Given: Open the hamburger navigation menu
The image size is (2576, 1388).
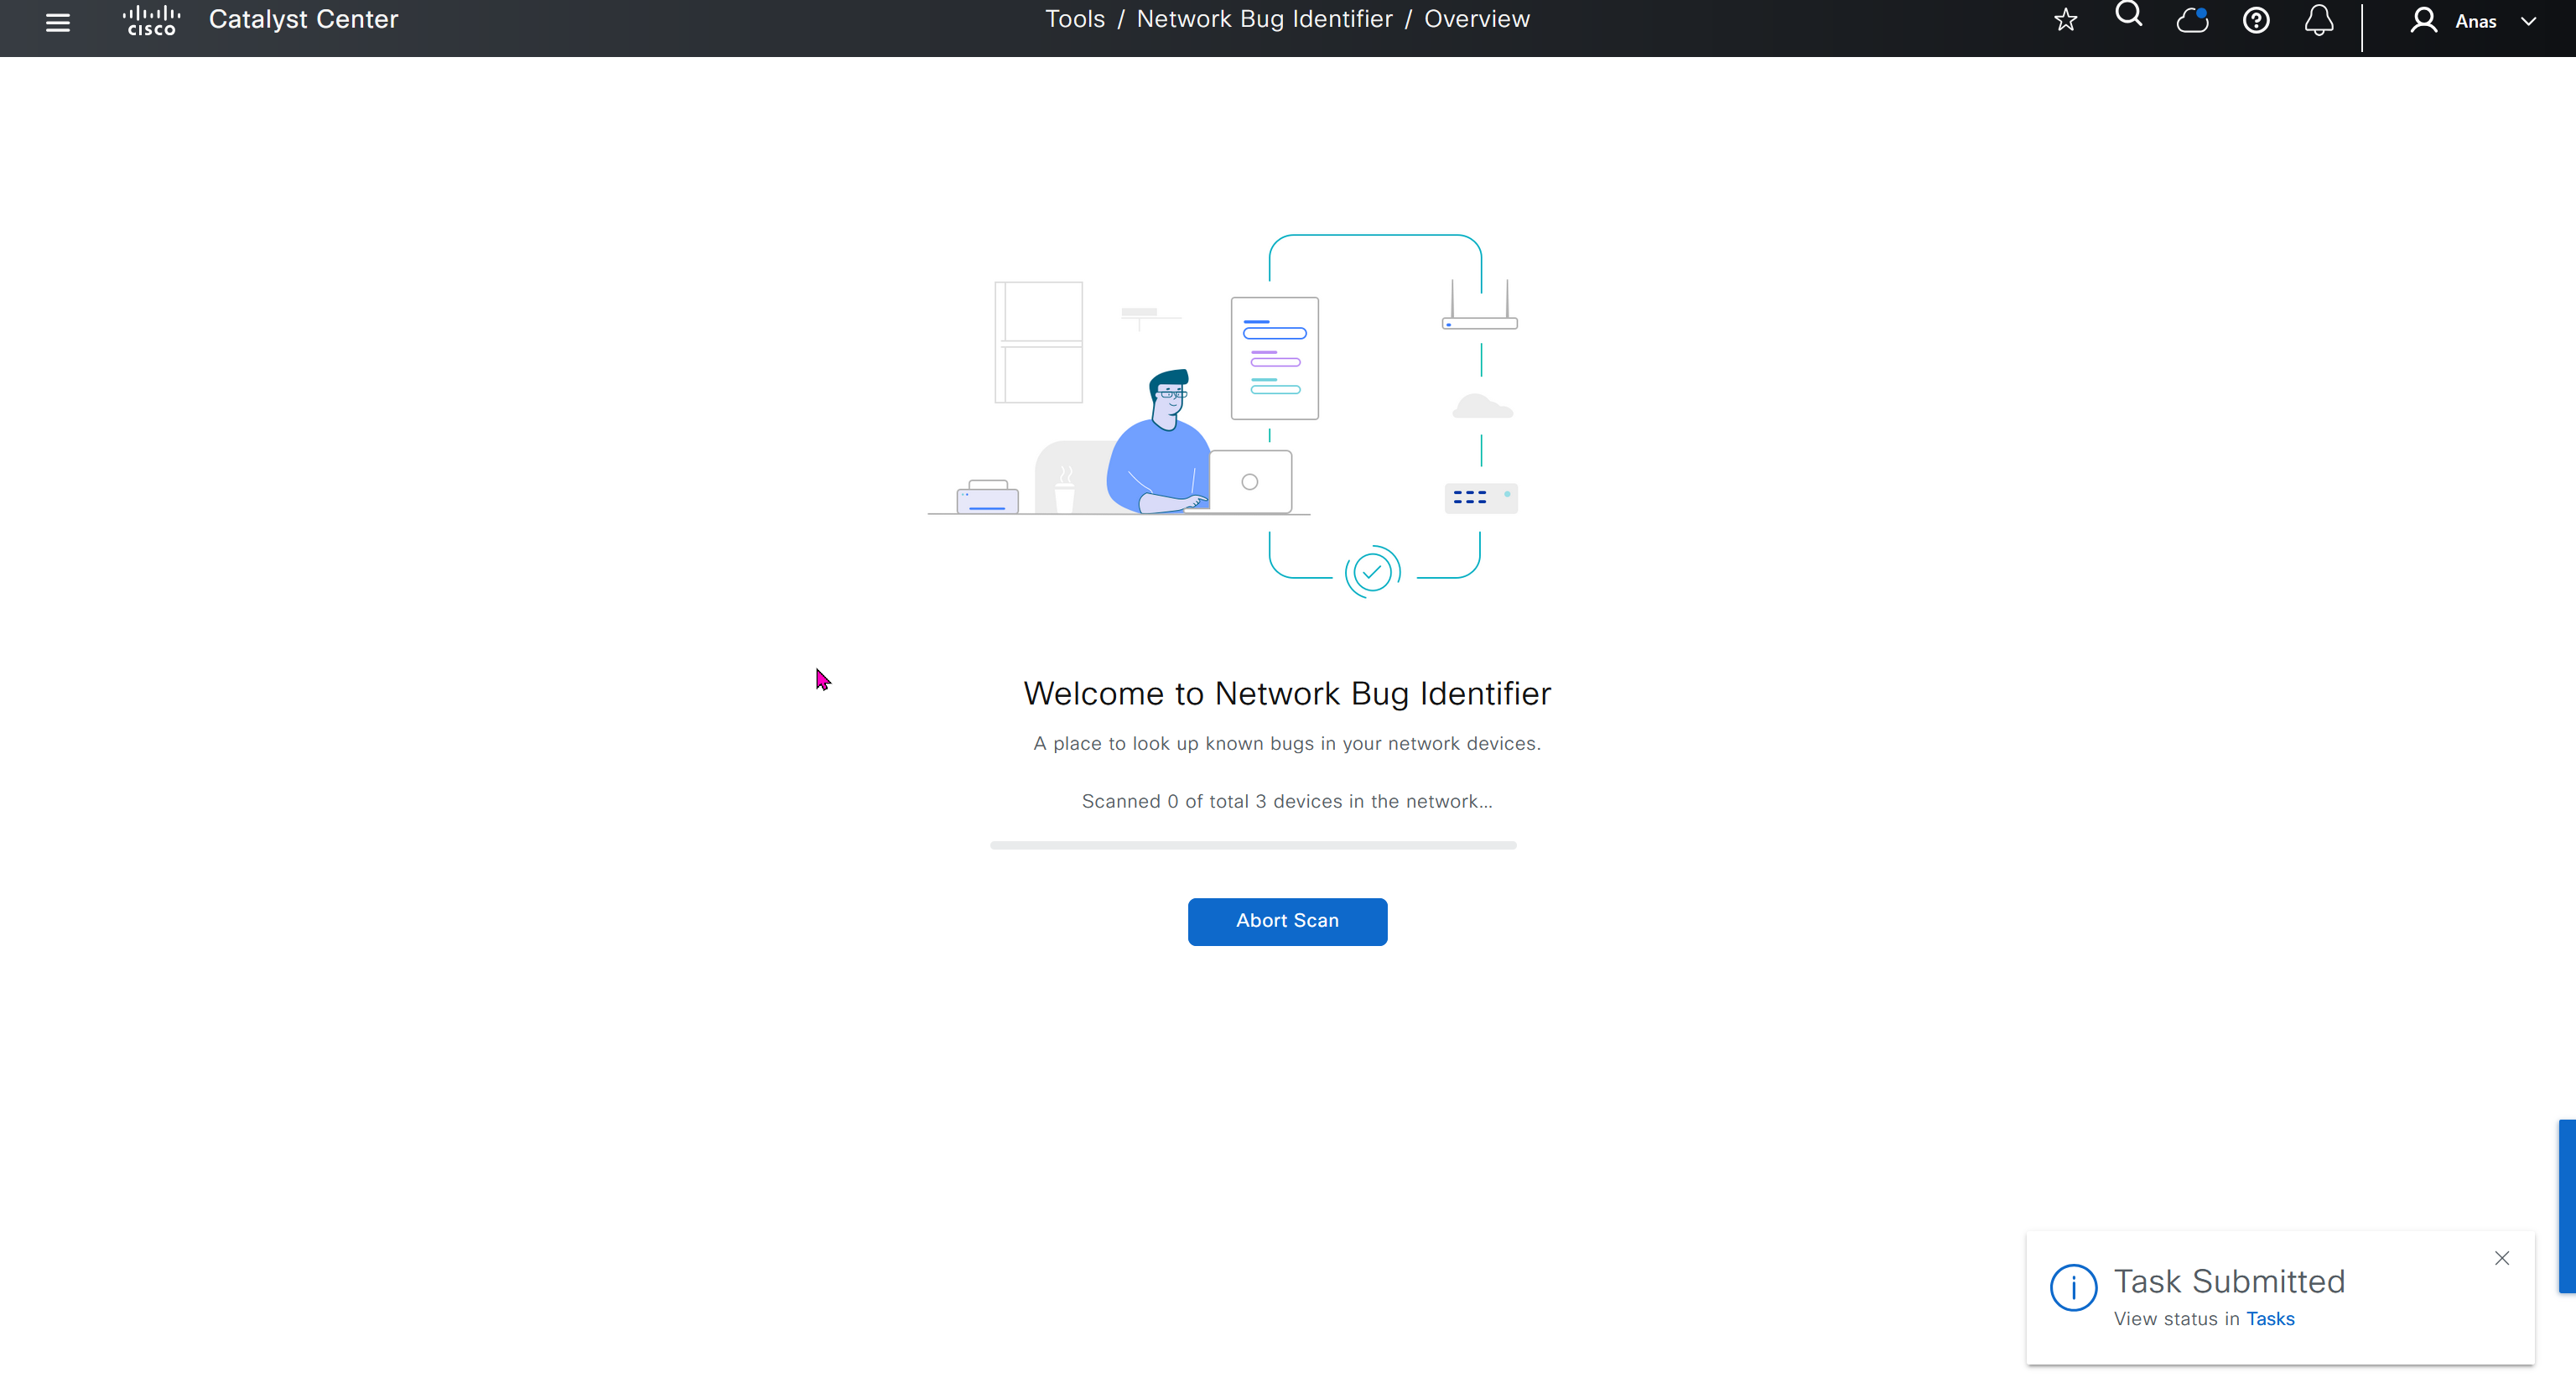Looking at the screenshot, I should [58, 22].
